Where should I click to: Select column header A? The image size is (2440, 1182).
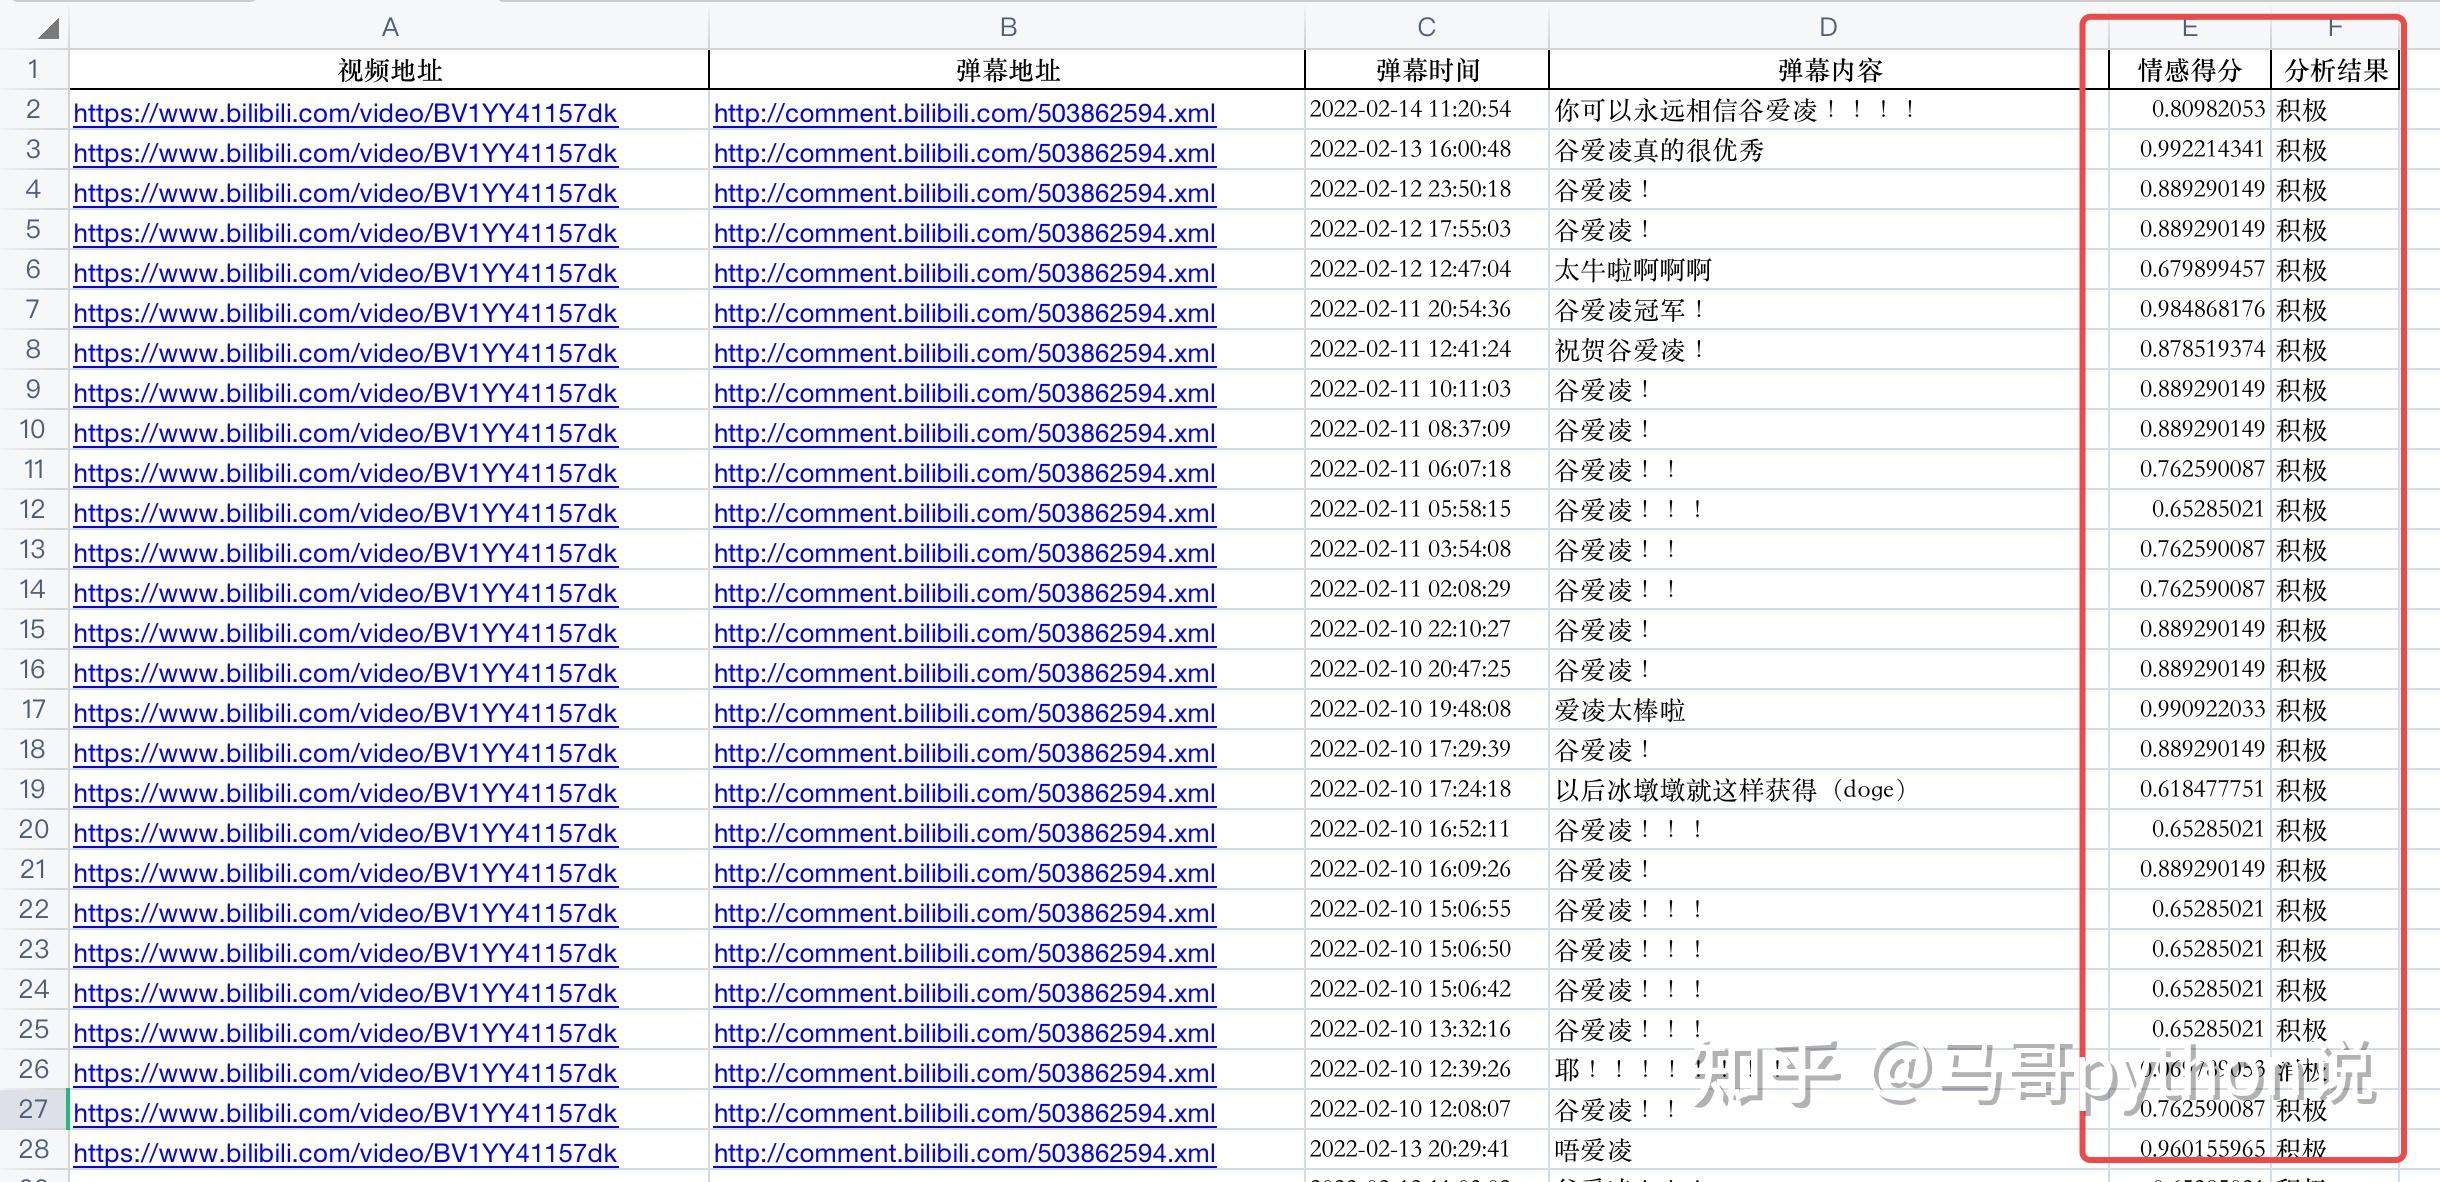(x=388, y=27)
